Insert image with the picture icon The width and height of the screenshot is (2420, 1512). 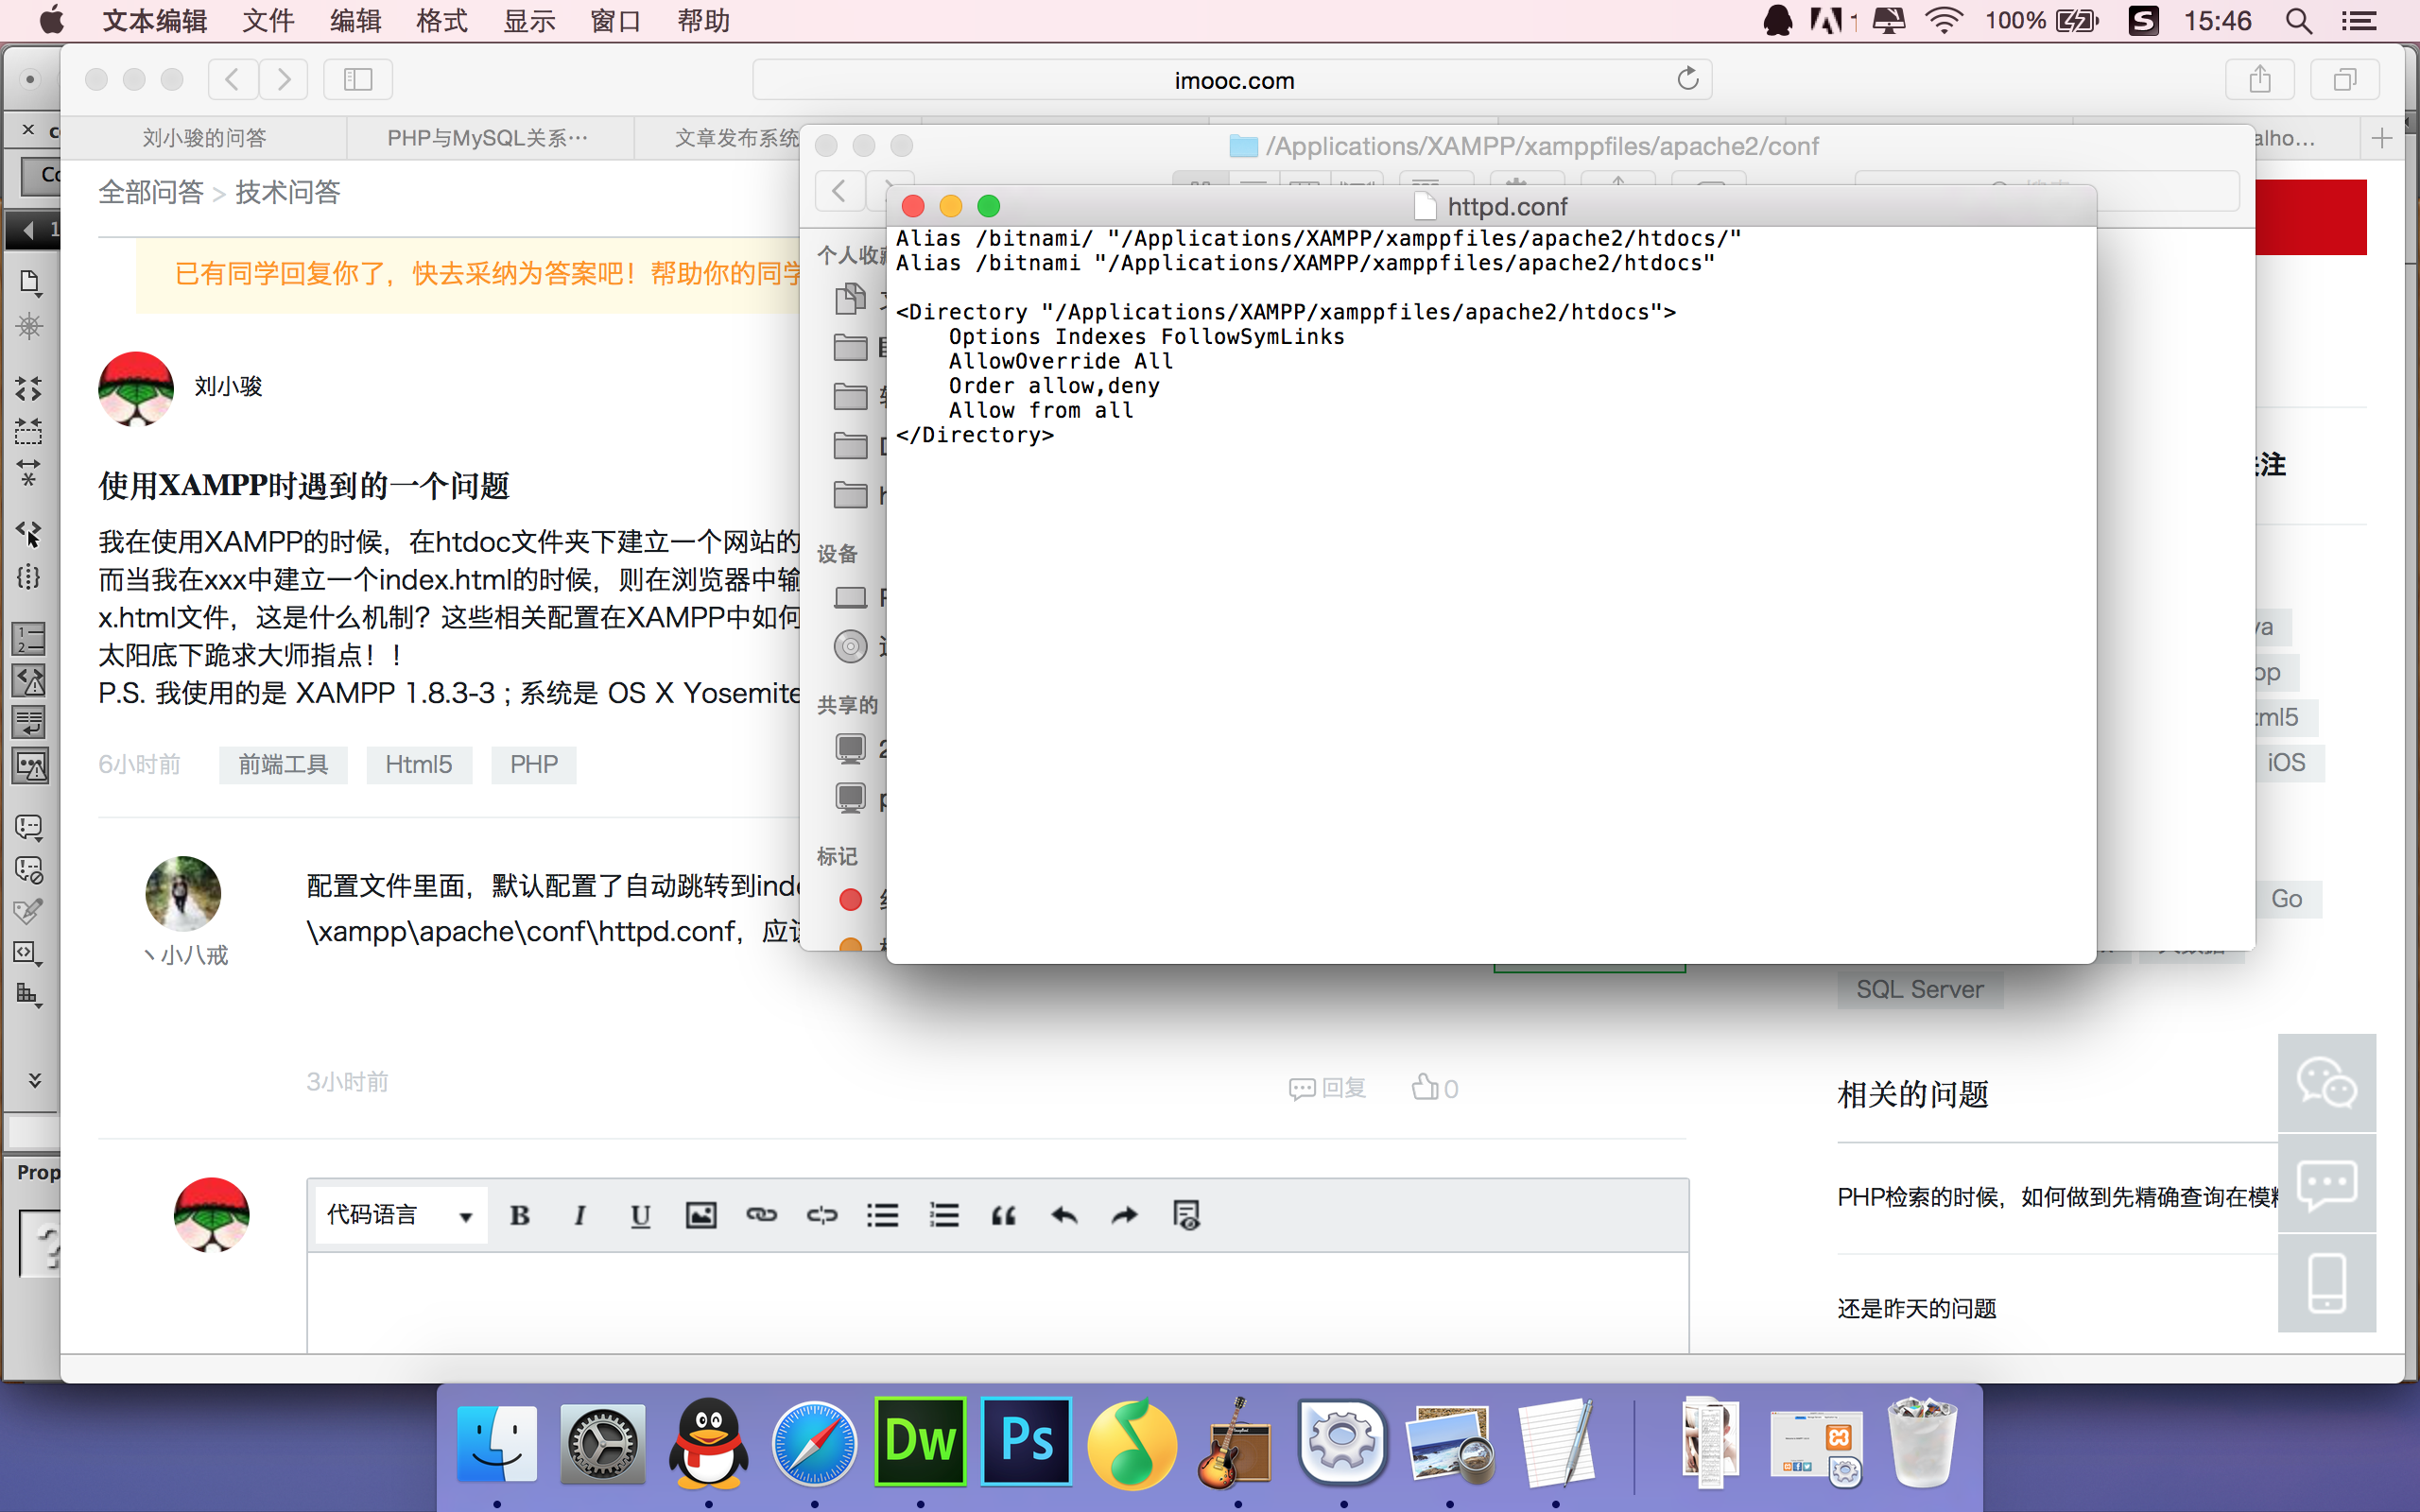point(701,1215)
